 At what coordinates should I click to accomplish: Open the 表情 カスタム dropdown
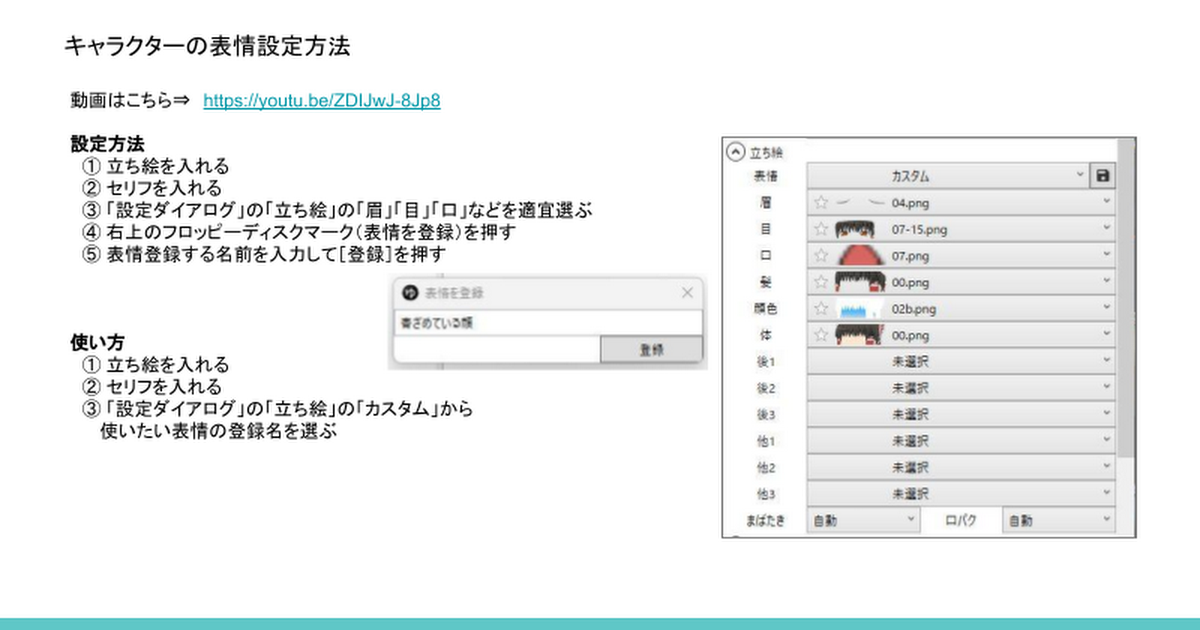click(947, 176)
